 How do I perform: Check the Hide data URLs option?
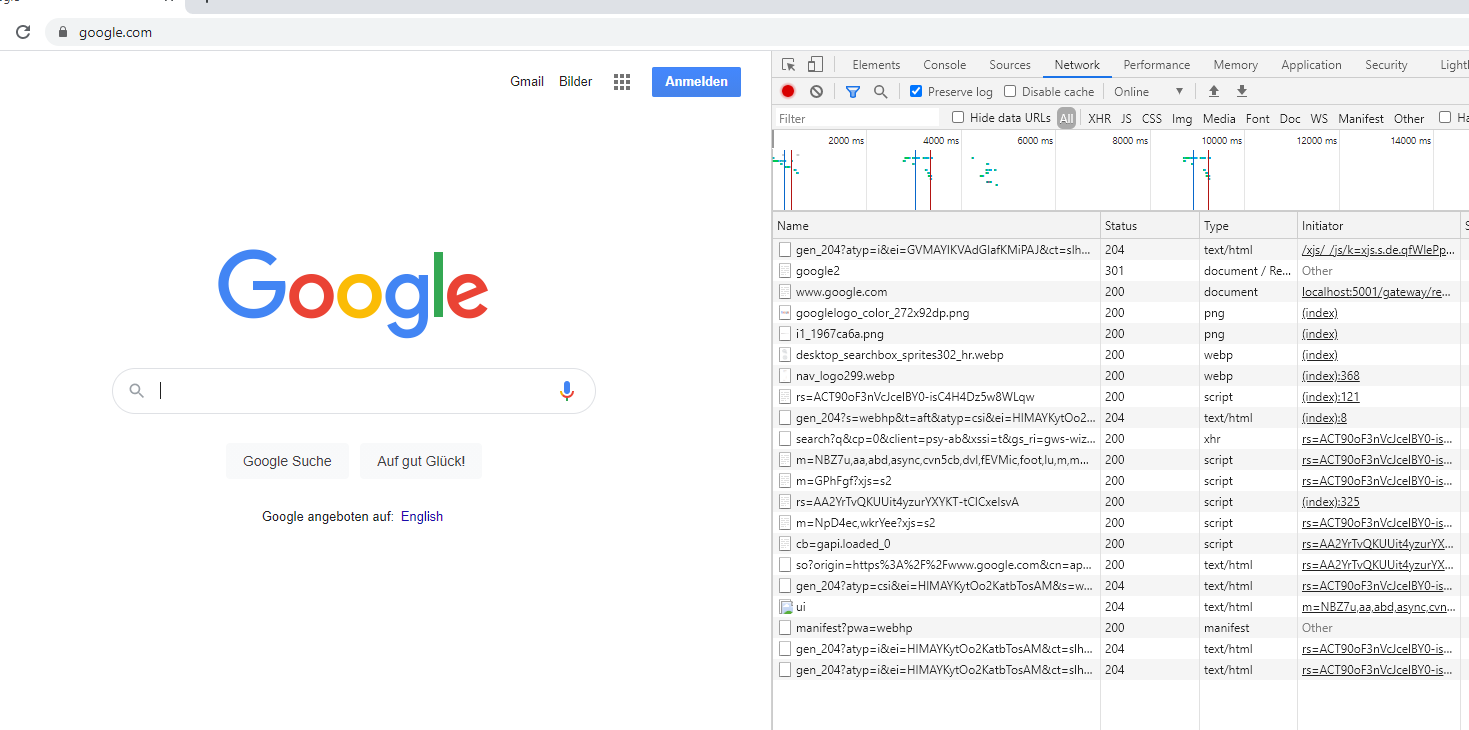957,117
